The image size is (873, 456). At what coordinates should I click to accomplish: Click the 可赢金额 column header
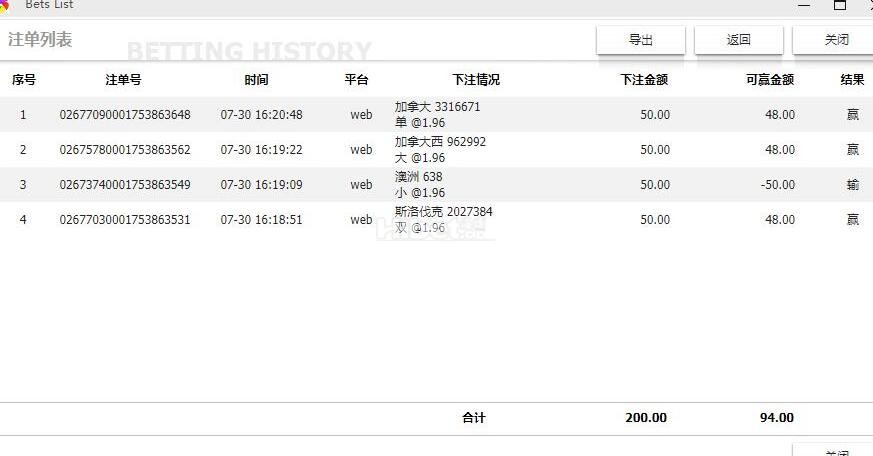tap(770, 80)
